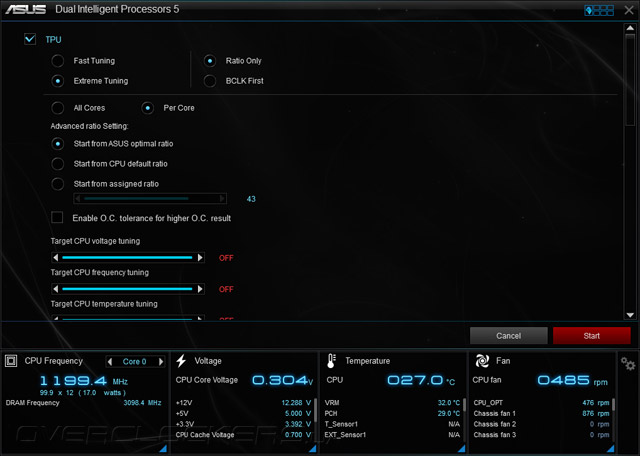Click the CPU Core Voltage 0.304 reading
The height and width of the screenshot is (456, 640).
click(282, 380)
